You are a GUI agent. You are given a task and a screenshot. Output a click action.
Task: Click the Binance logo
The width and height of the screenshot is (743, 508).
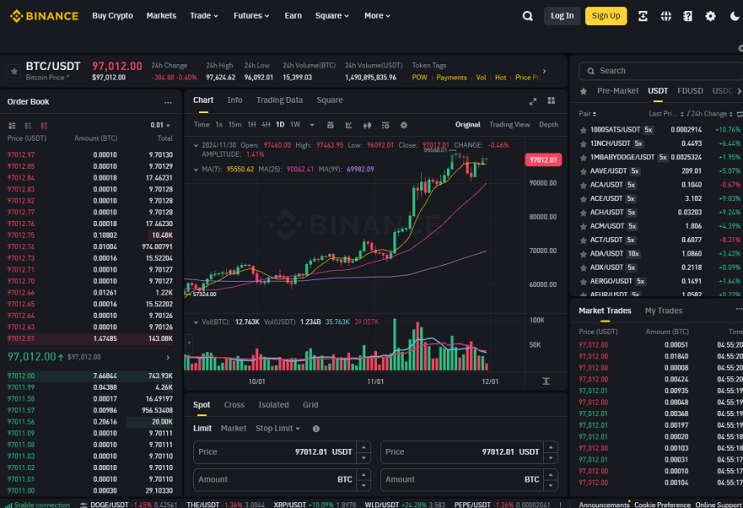(44, 16)
